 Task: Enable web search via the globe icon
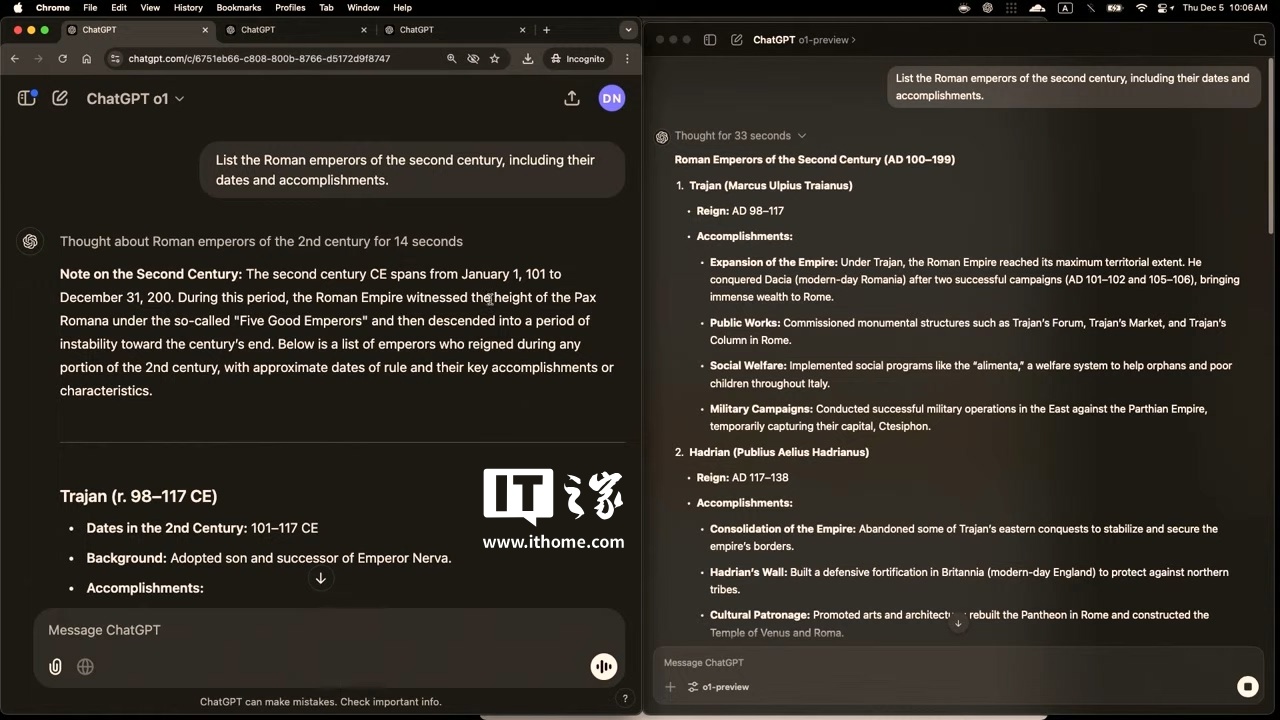[85, 667]
